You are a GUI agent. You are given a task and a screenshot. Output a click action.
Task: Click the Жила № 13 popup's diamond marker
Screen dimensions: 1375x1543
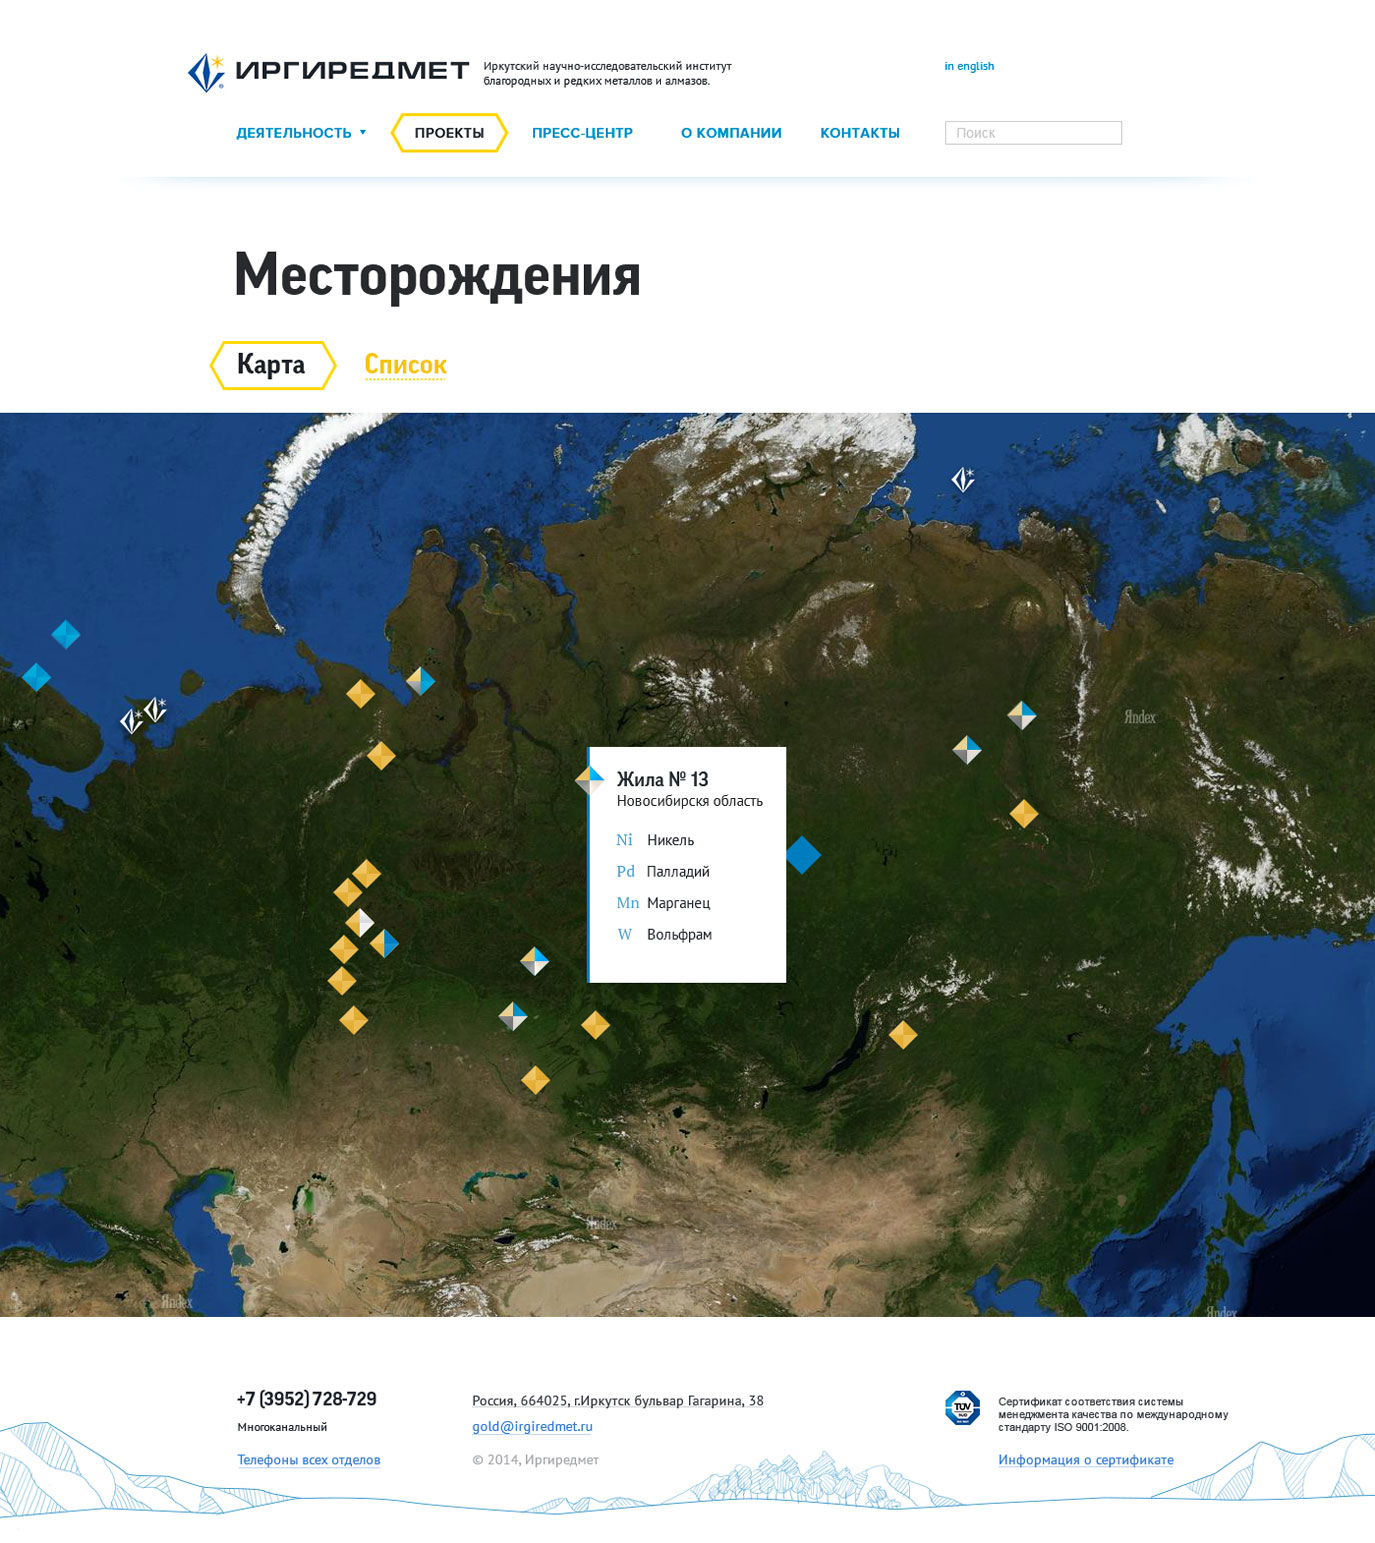click(590, 779)
